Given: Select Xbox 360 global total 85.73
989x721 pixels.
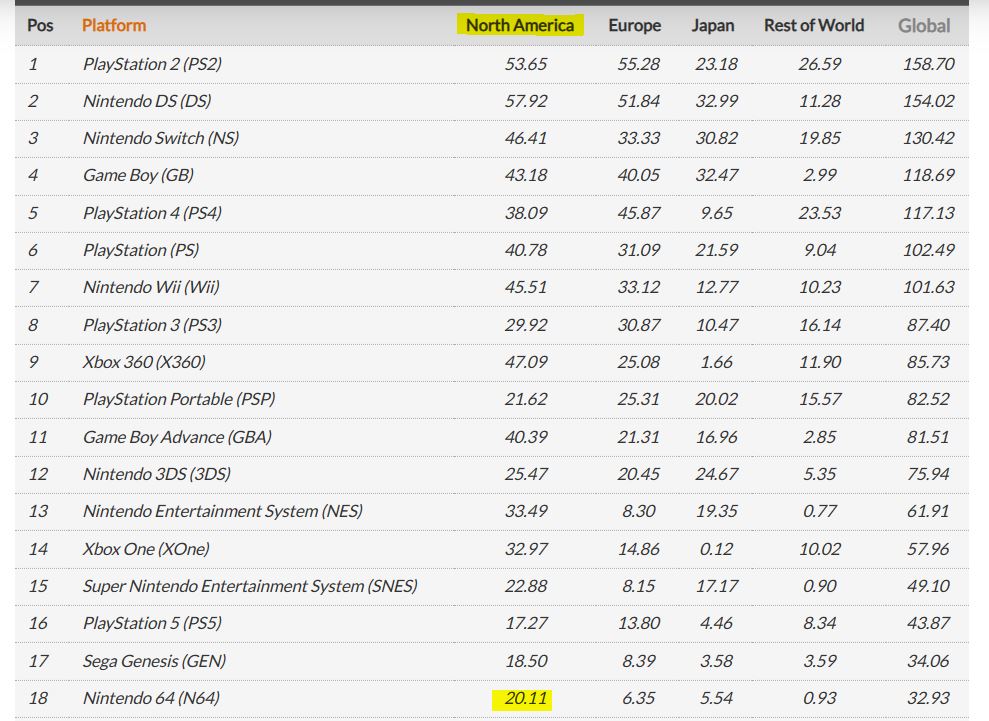Looking at the screenshot, I should click(928, 362).
